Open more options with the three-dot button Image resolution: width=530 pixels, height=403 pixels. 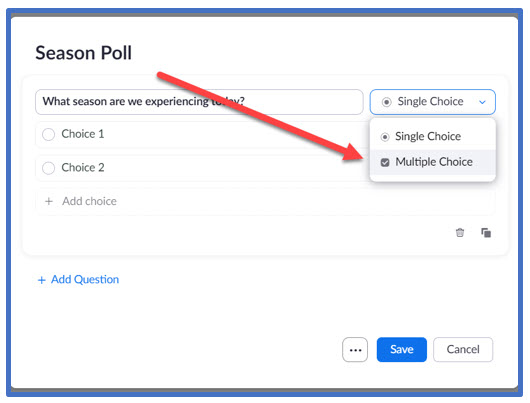click(355, 350)
